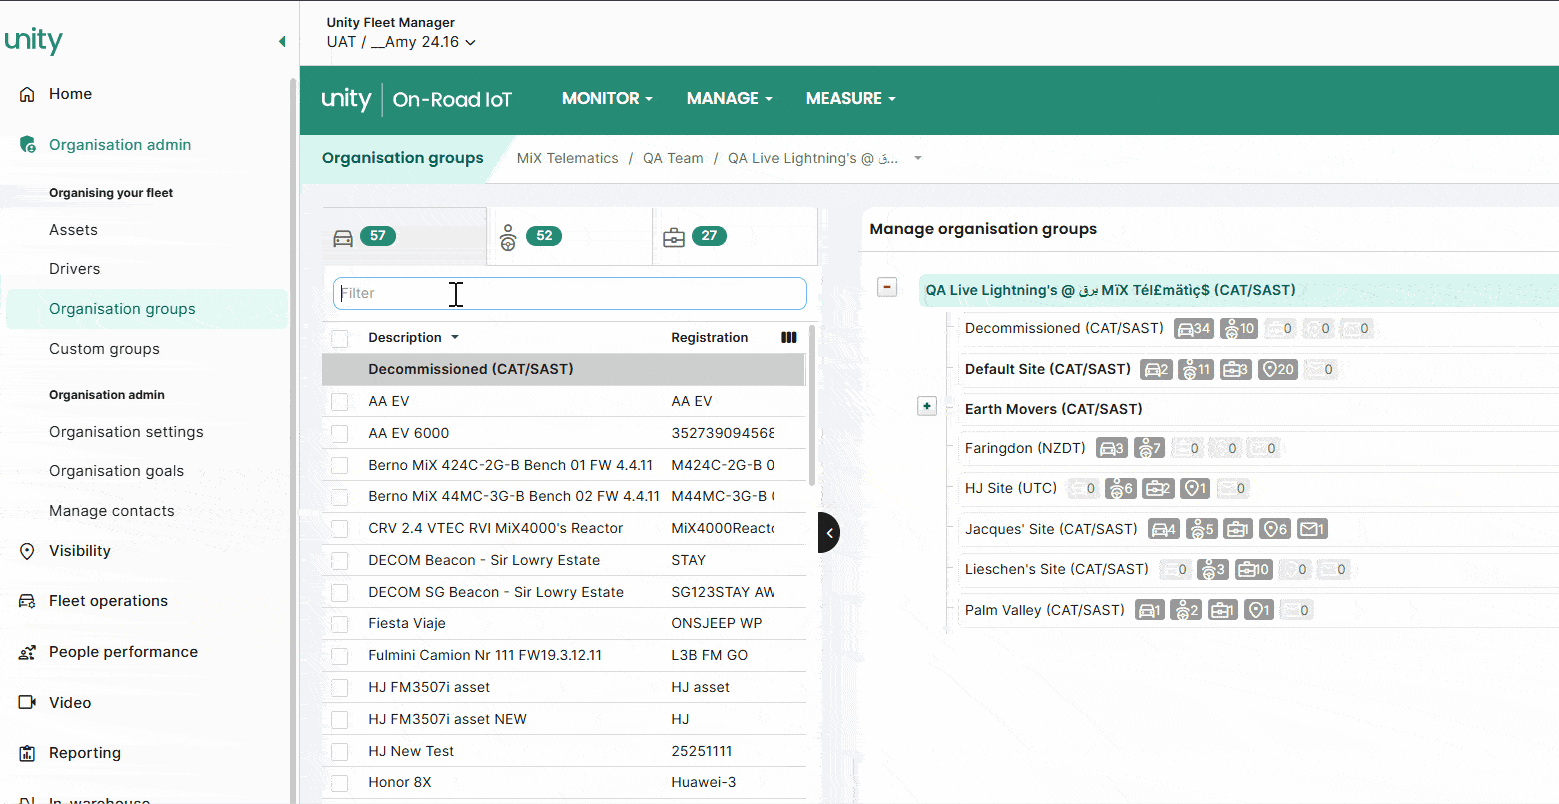Screen dimensions: 1559x804
Task: Click the Lieschen's Site briefcase badge showing 10
Action: pyautogui.click(x=1254, y=570)
